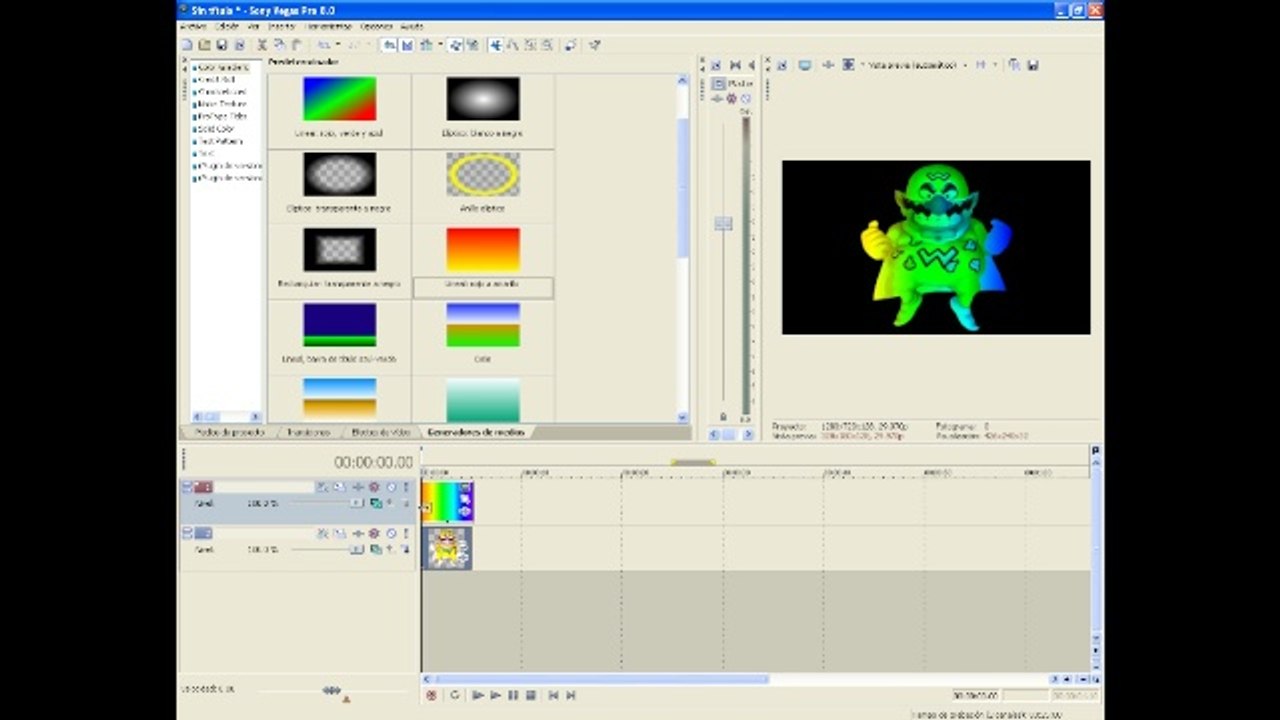Image resolution: width=1280 pixels, height=720 pixels.
Task: Cut the selection with the scissors icon
Action: click(262, 45)
